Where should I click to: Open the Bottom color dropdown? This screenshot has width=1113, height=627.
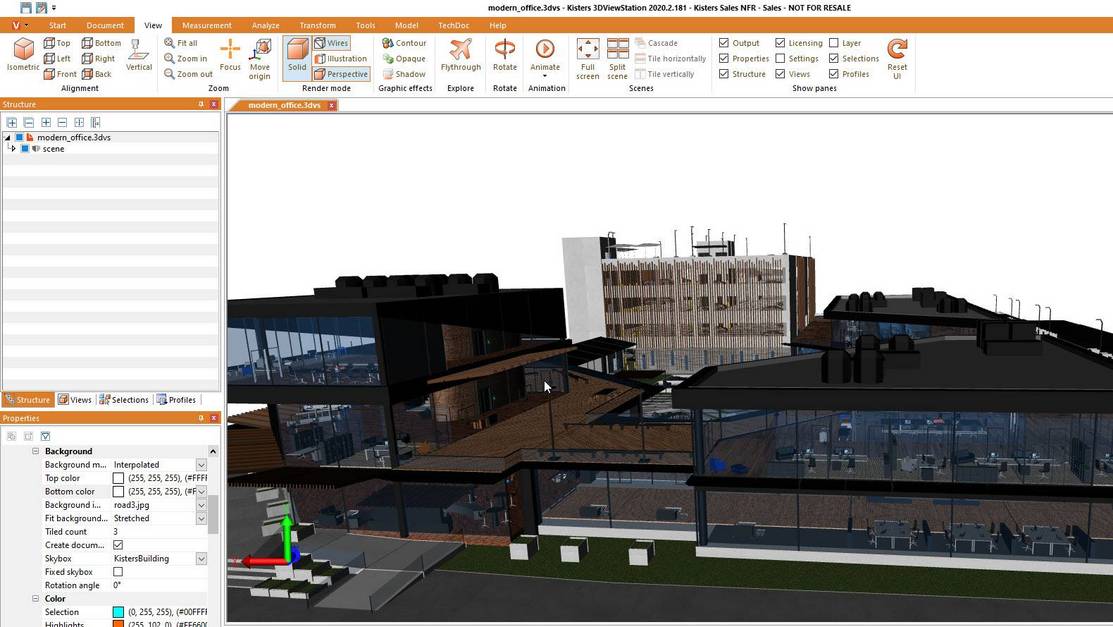click(x=202, y=491)
